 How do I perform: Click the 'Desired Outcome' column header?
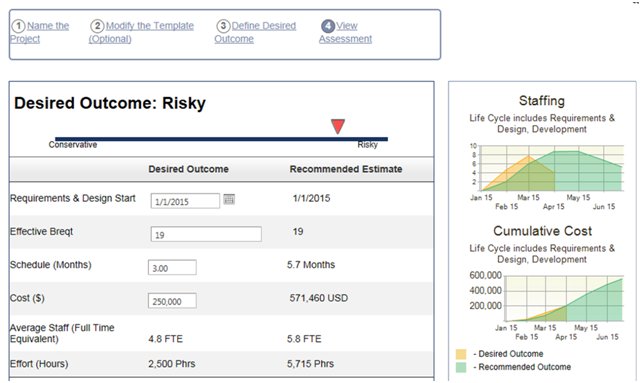click(188, 169)
